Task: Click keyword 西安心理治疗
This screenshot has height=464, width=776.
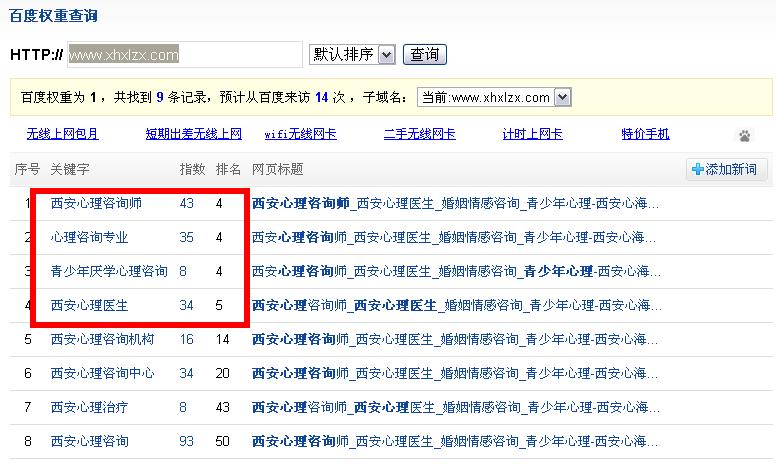Action: click(89, 407)
